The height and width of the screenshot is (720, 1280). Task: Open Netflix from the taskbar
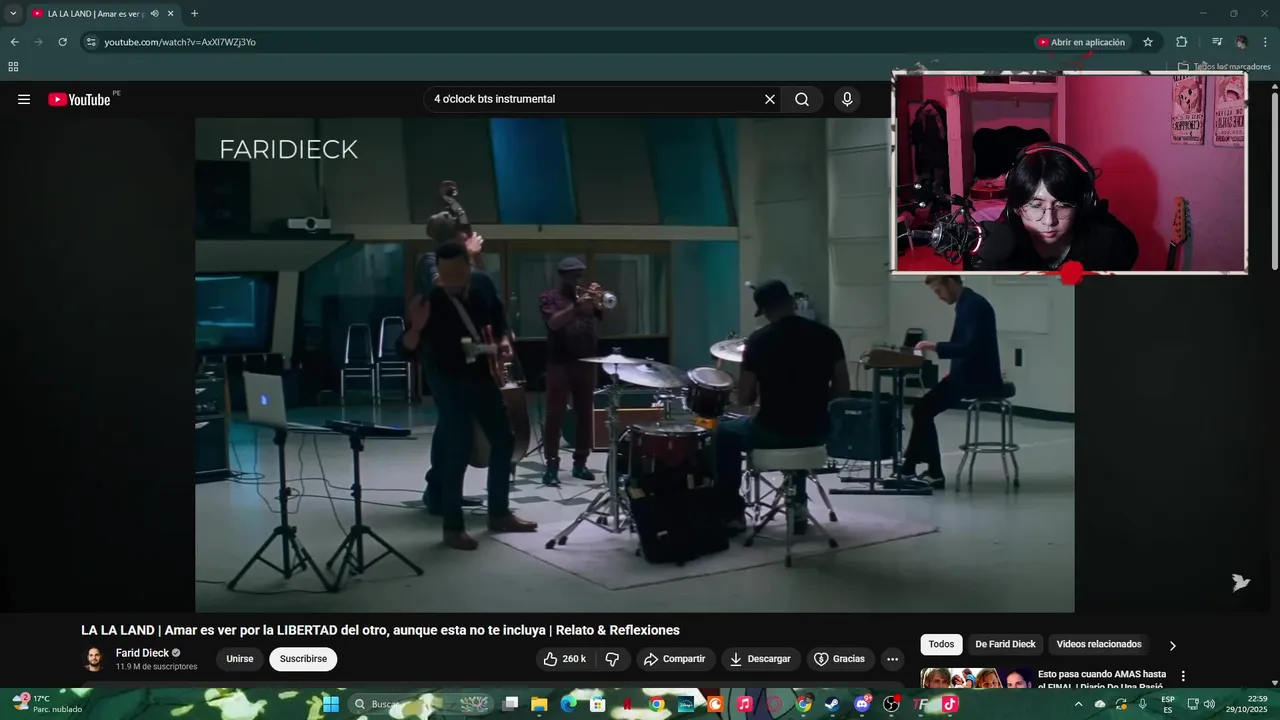[x=627, y=704]
